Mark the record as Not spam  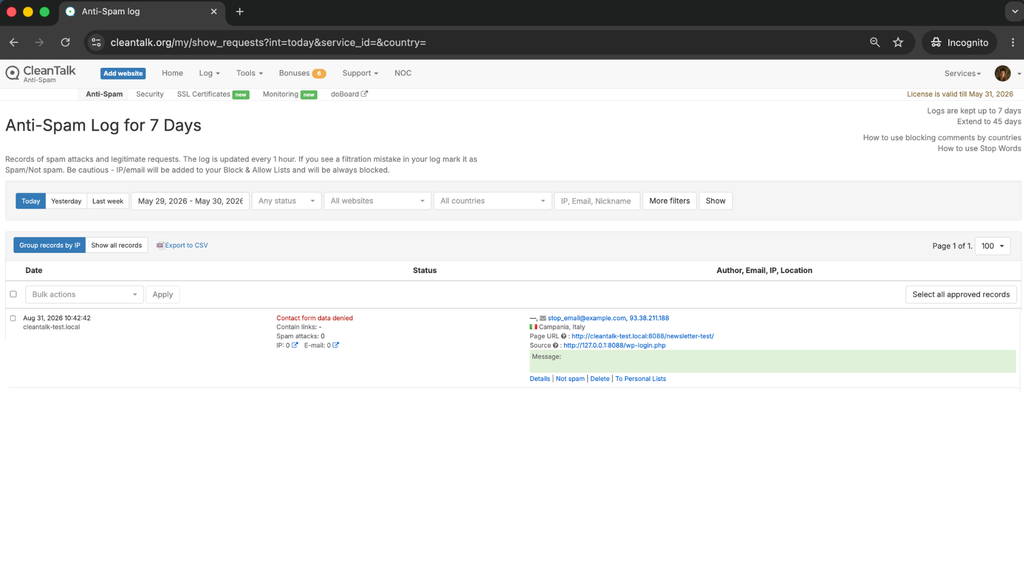tap(570, 379)
